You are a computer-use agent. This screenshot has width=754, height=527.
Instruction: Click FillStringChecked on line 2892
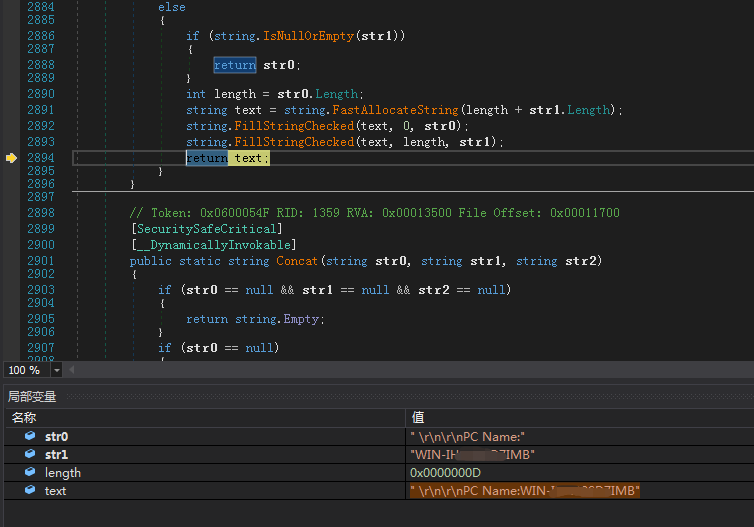click(294, 126)
